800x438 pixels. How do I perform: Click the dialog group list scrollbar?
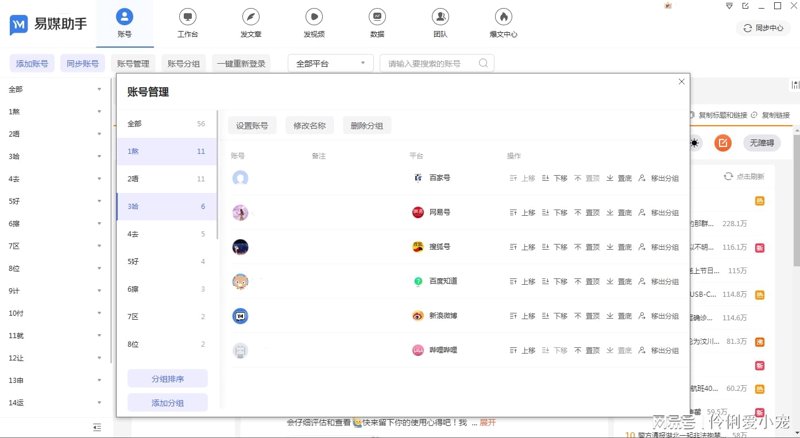tap(217, 175)
